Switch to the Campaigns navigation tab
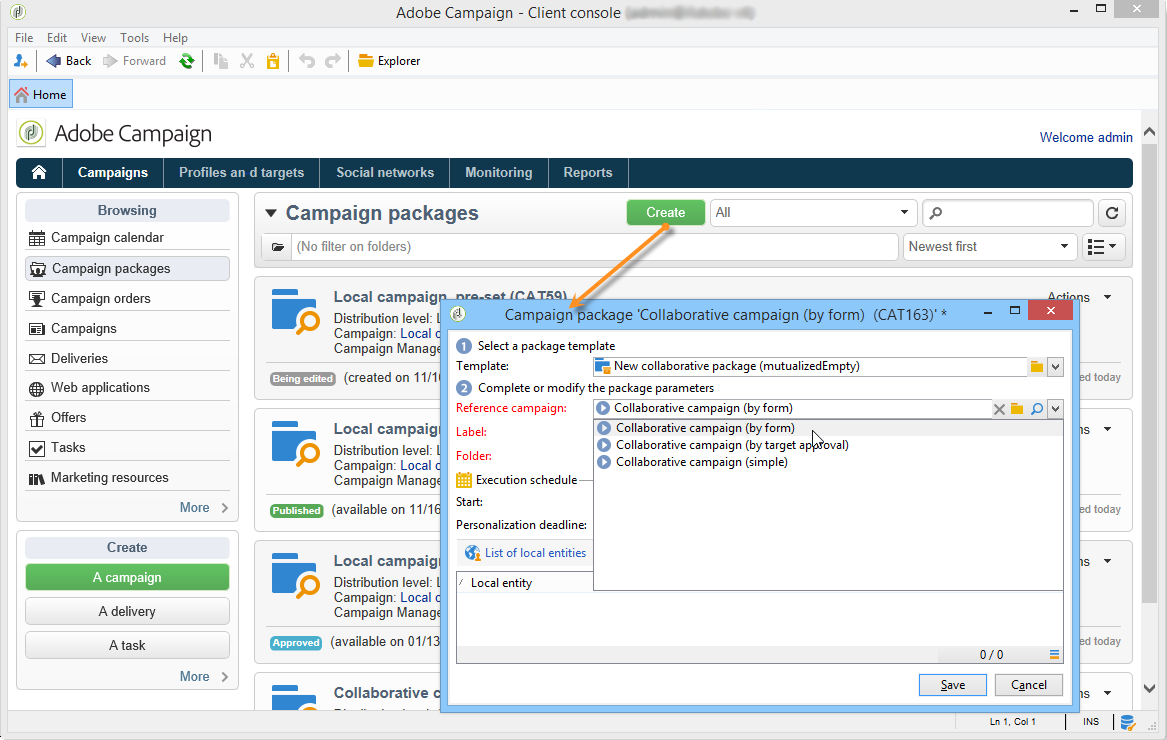Viewport: 1167px width, 740px height. pyautogui.click(x=113, y=173)
